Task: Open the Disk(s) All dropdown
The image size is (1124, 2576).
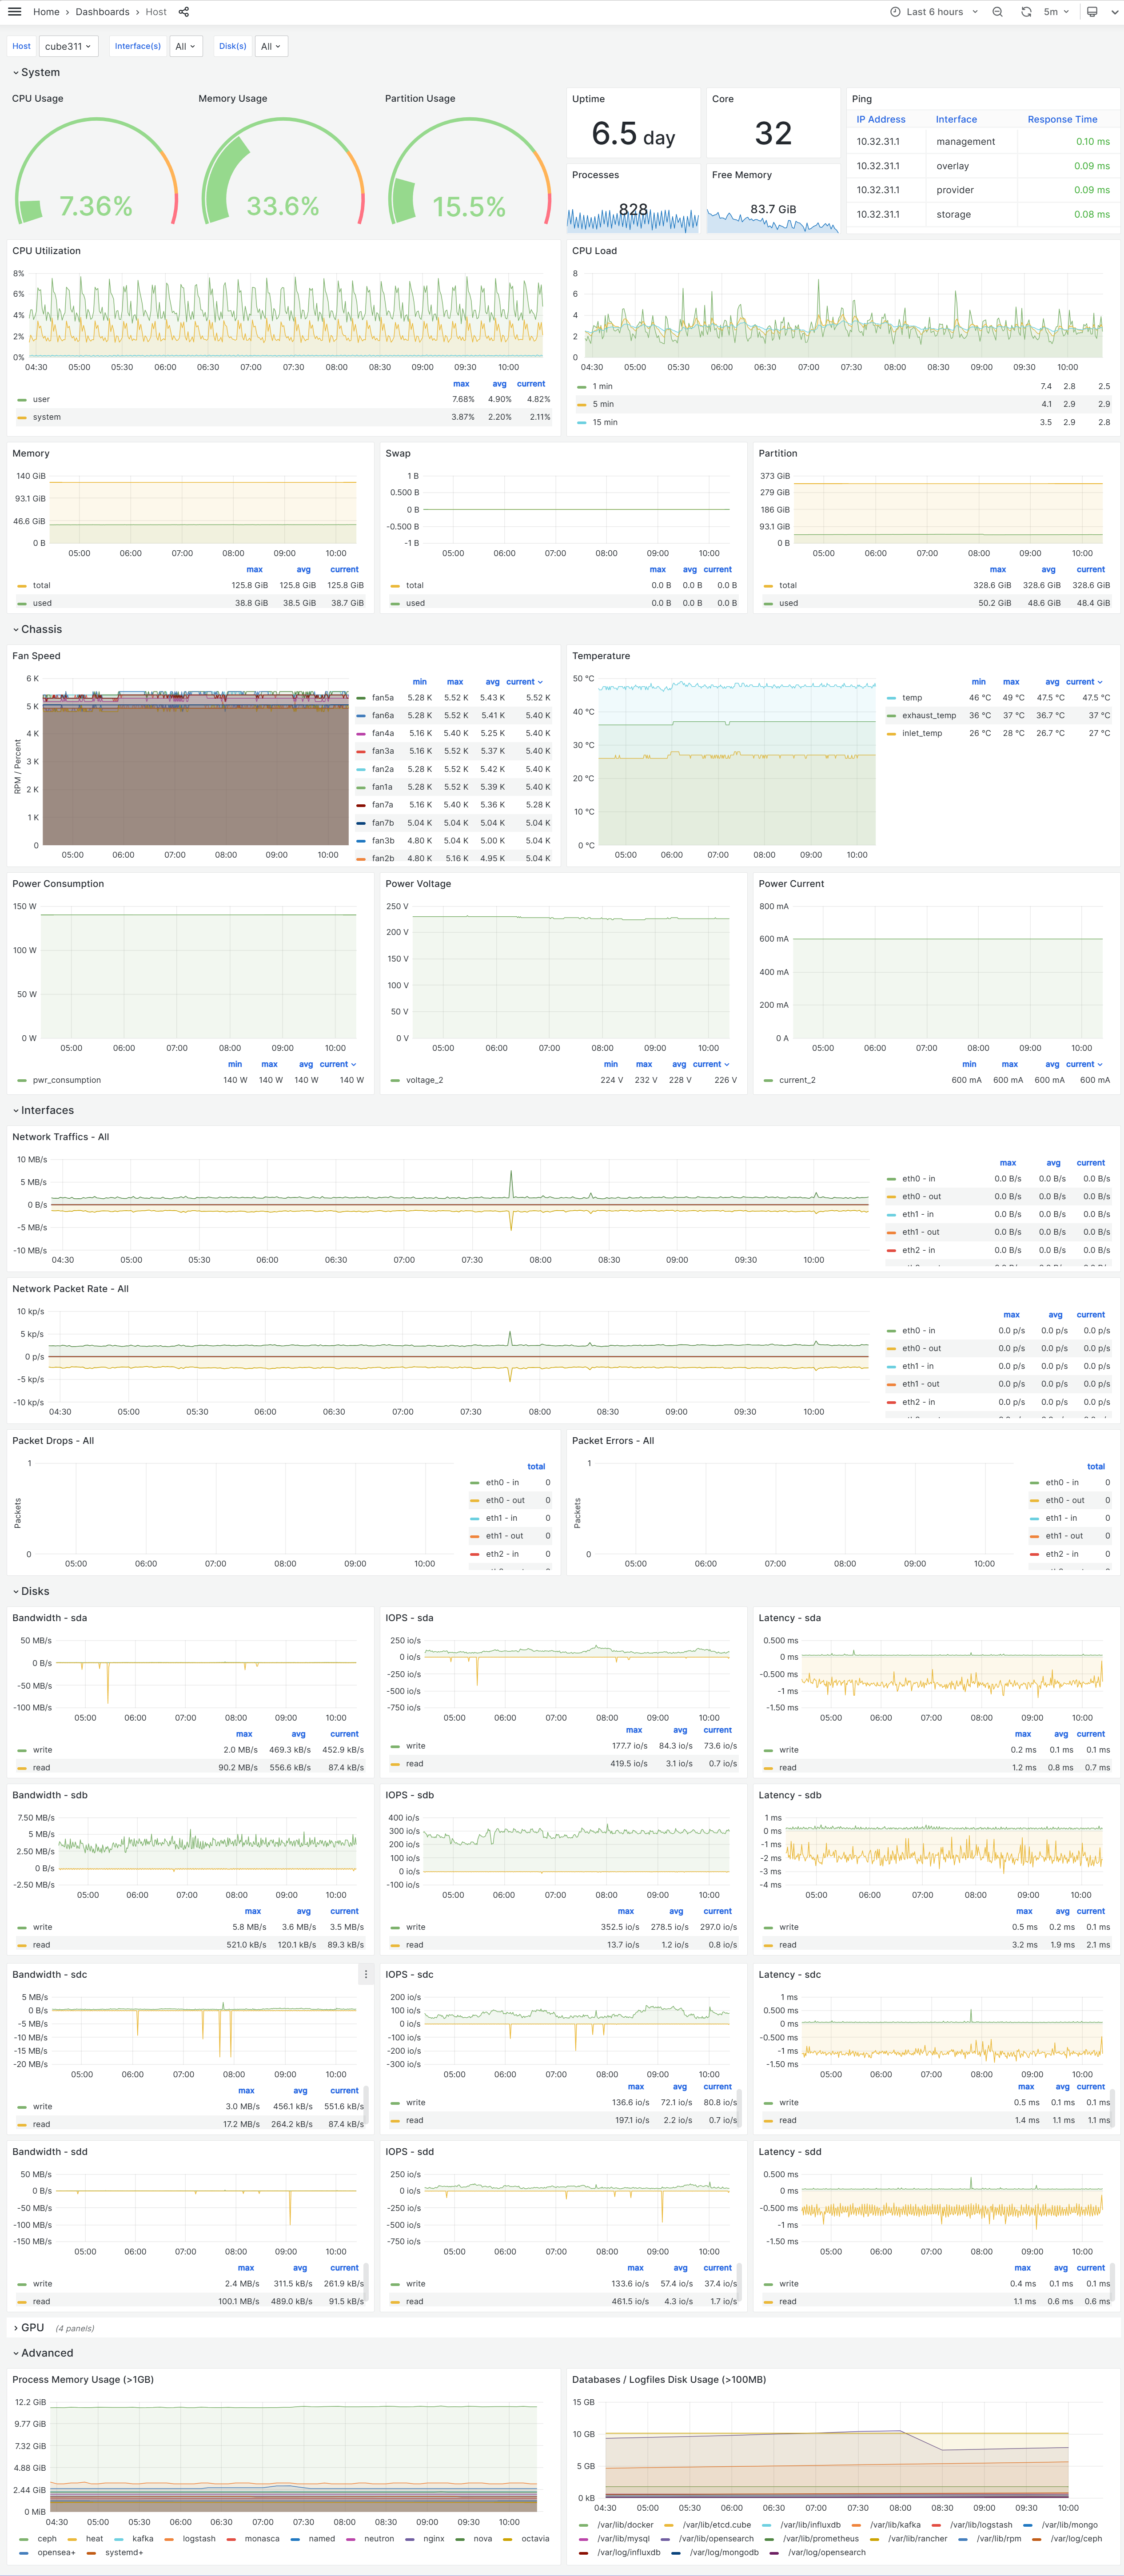Action: (271, 46)
